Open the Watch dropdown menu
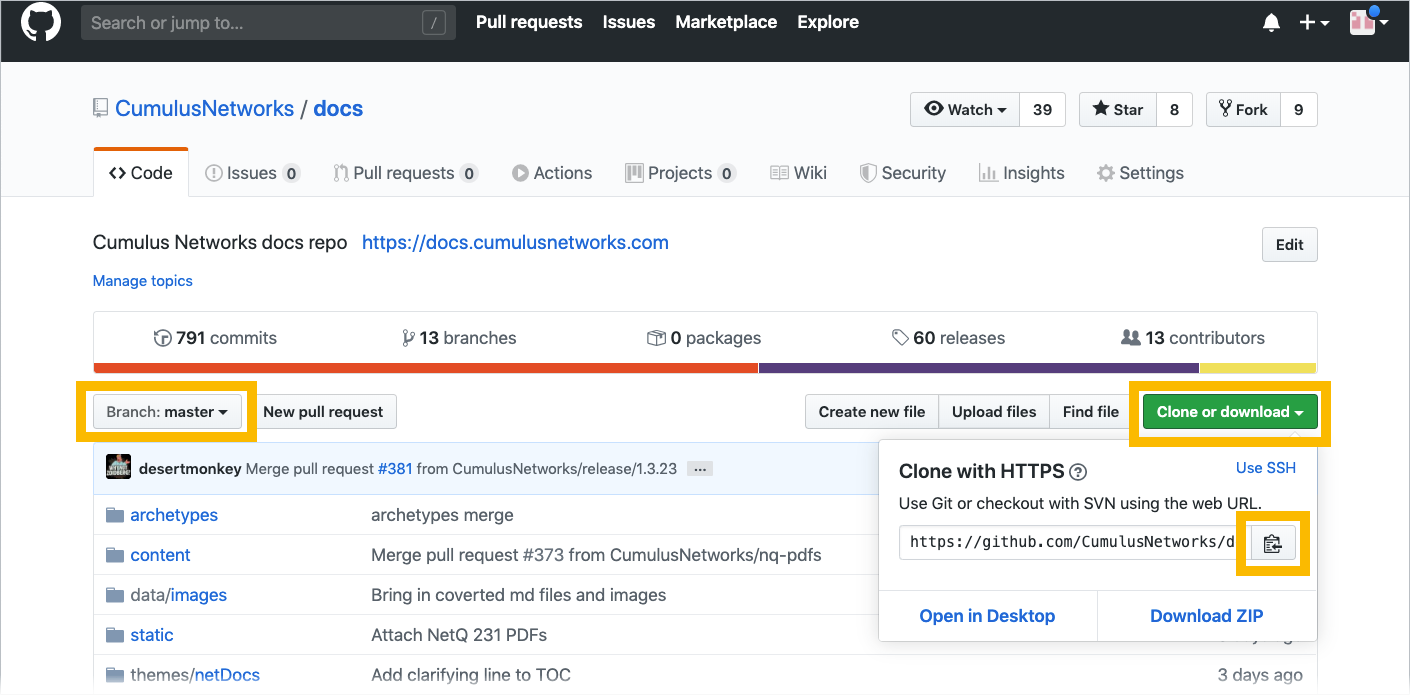1410x695 pixels. 965,110
